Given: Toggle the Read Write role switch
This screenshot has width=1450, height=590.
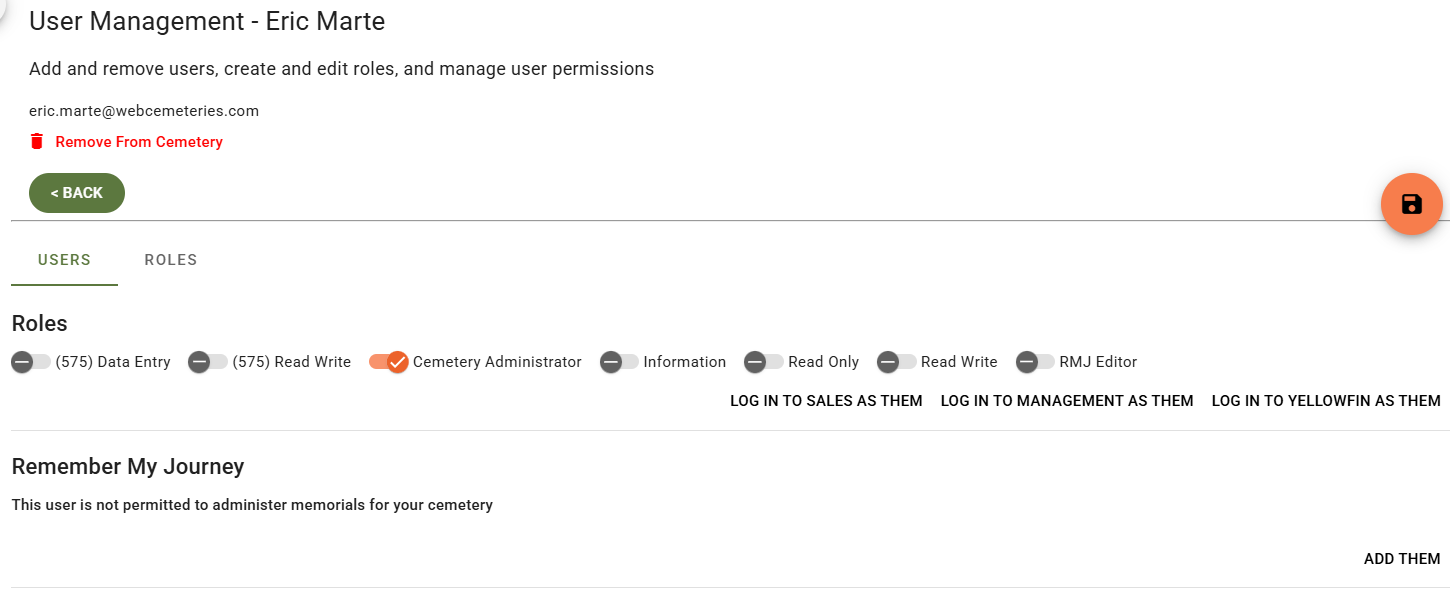Looking at the screenshot, I should 897,362.
